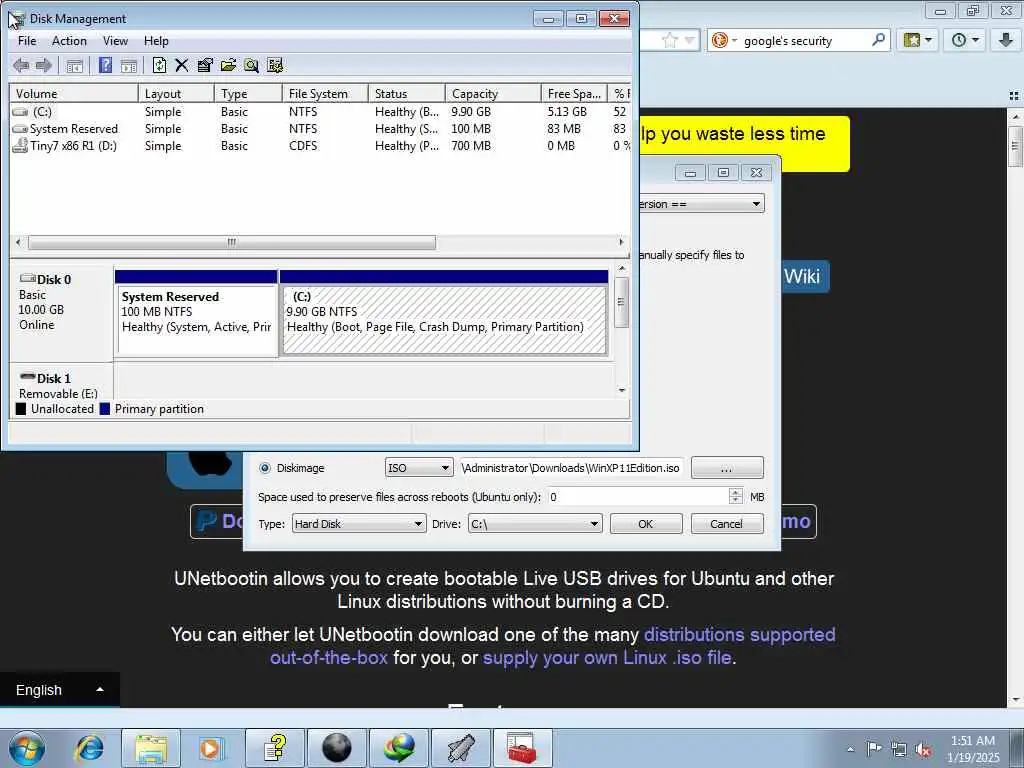Open the Help menu
Screen dimensions: 1024x768
coord(156,40)
